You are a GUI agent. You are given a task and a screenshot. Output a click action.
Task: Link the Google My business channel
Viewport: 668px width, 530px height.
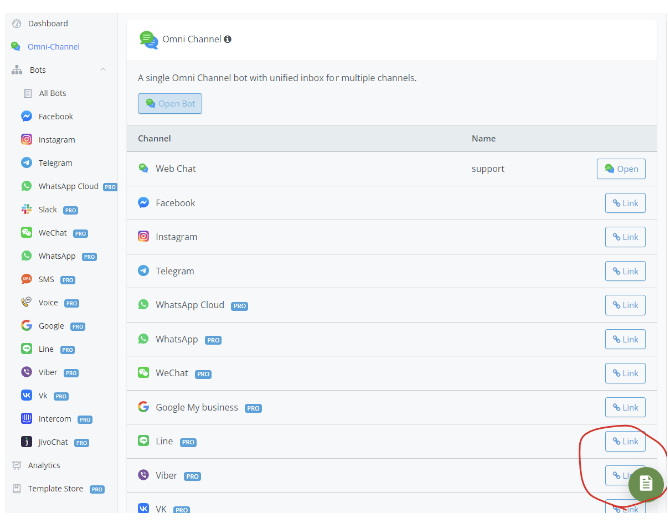(625, 407)
